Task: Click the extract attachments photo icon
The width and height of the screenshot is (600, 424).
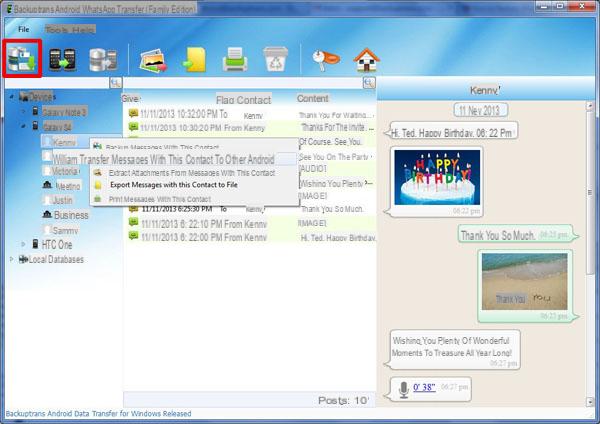Action: pos(153,60)
